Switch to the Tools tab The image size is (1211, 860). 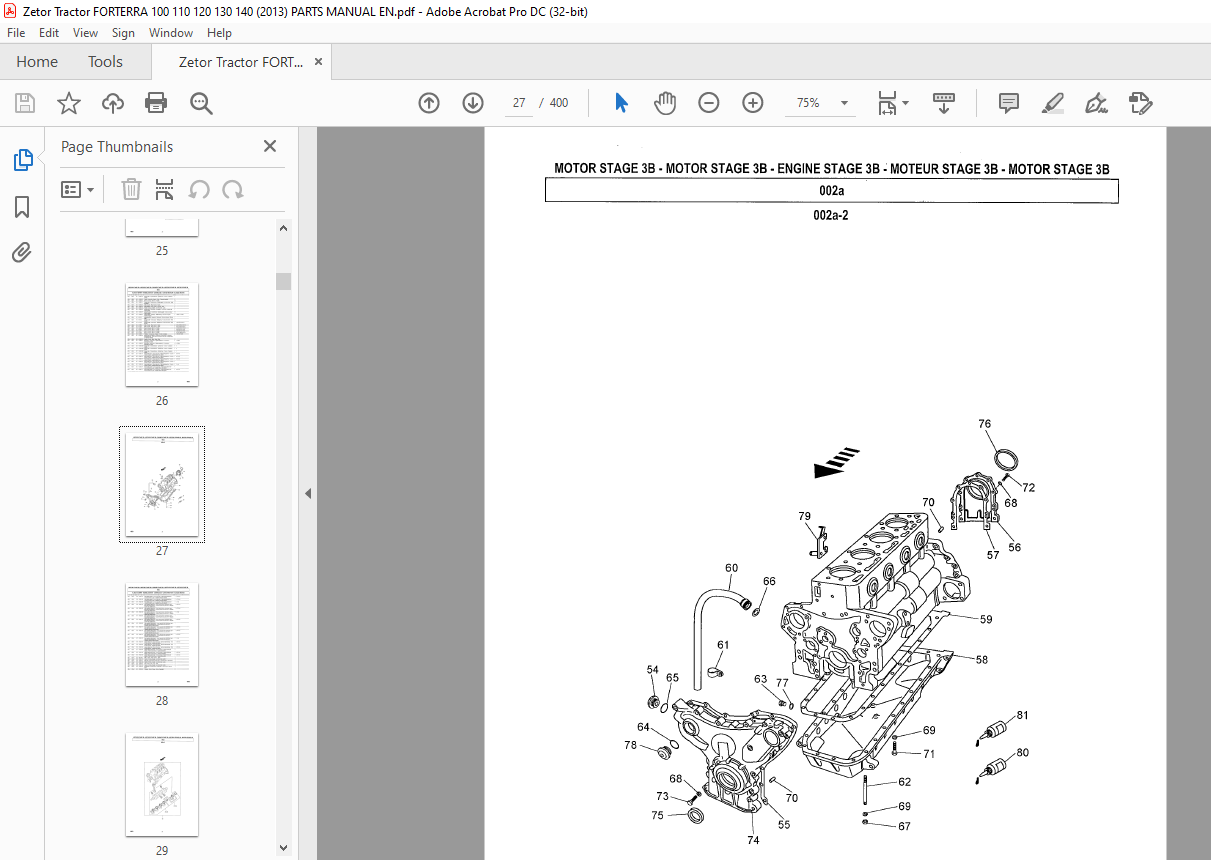(x=105, y=62)
